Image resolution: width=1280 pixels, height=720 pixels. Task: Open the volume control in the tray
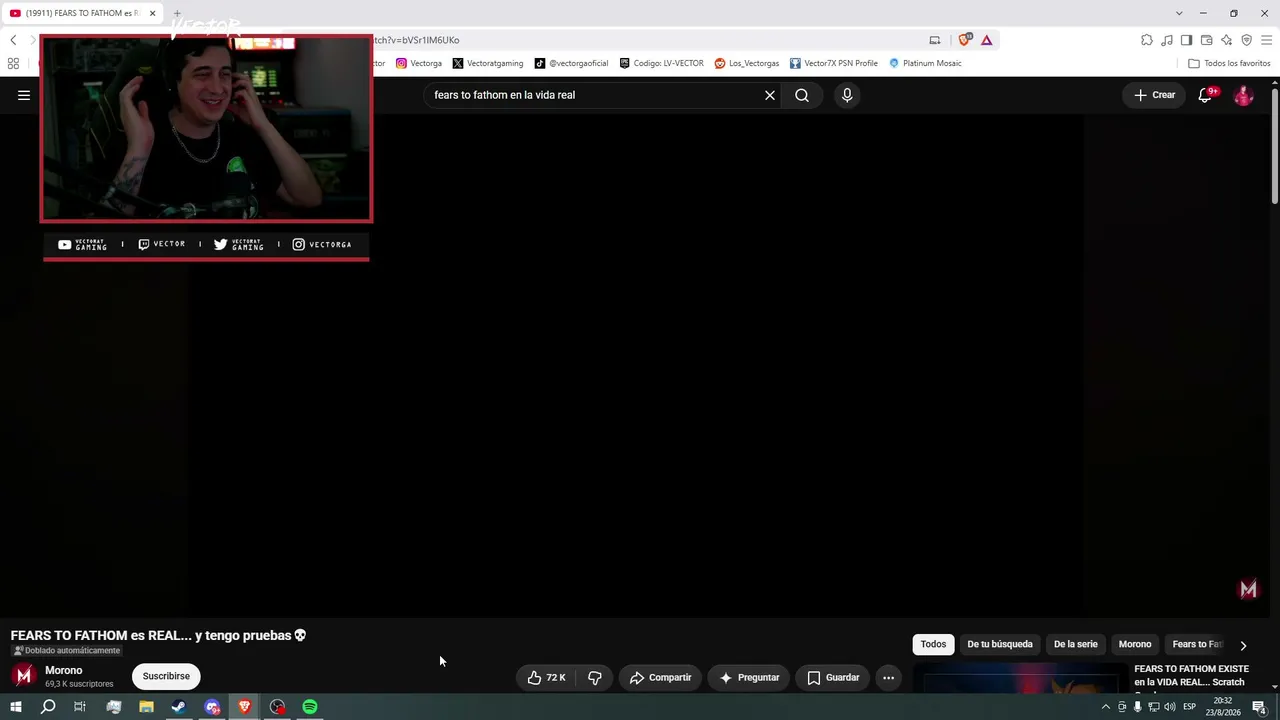(1170, 707)
